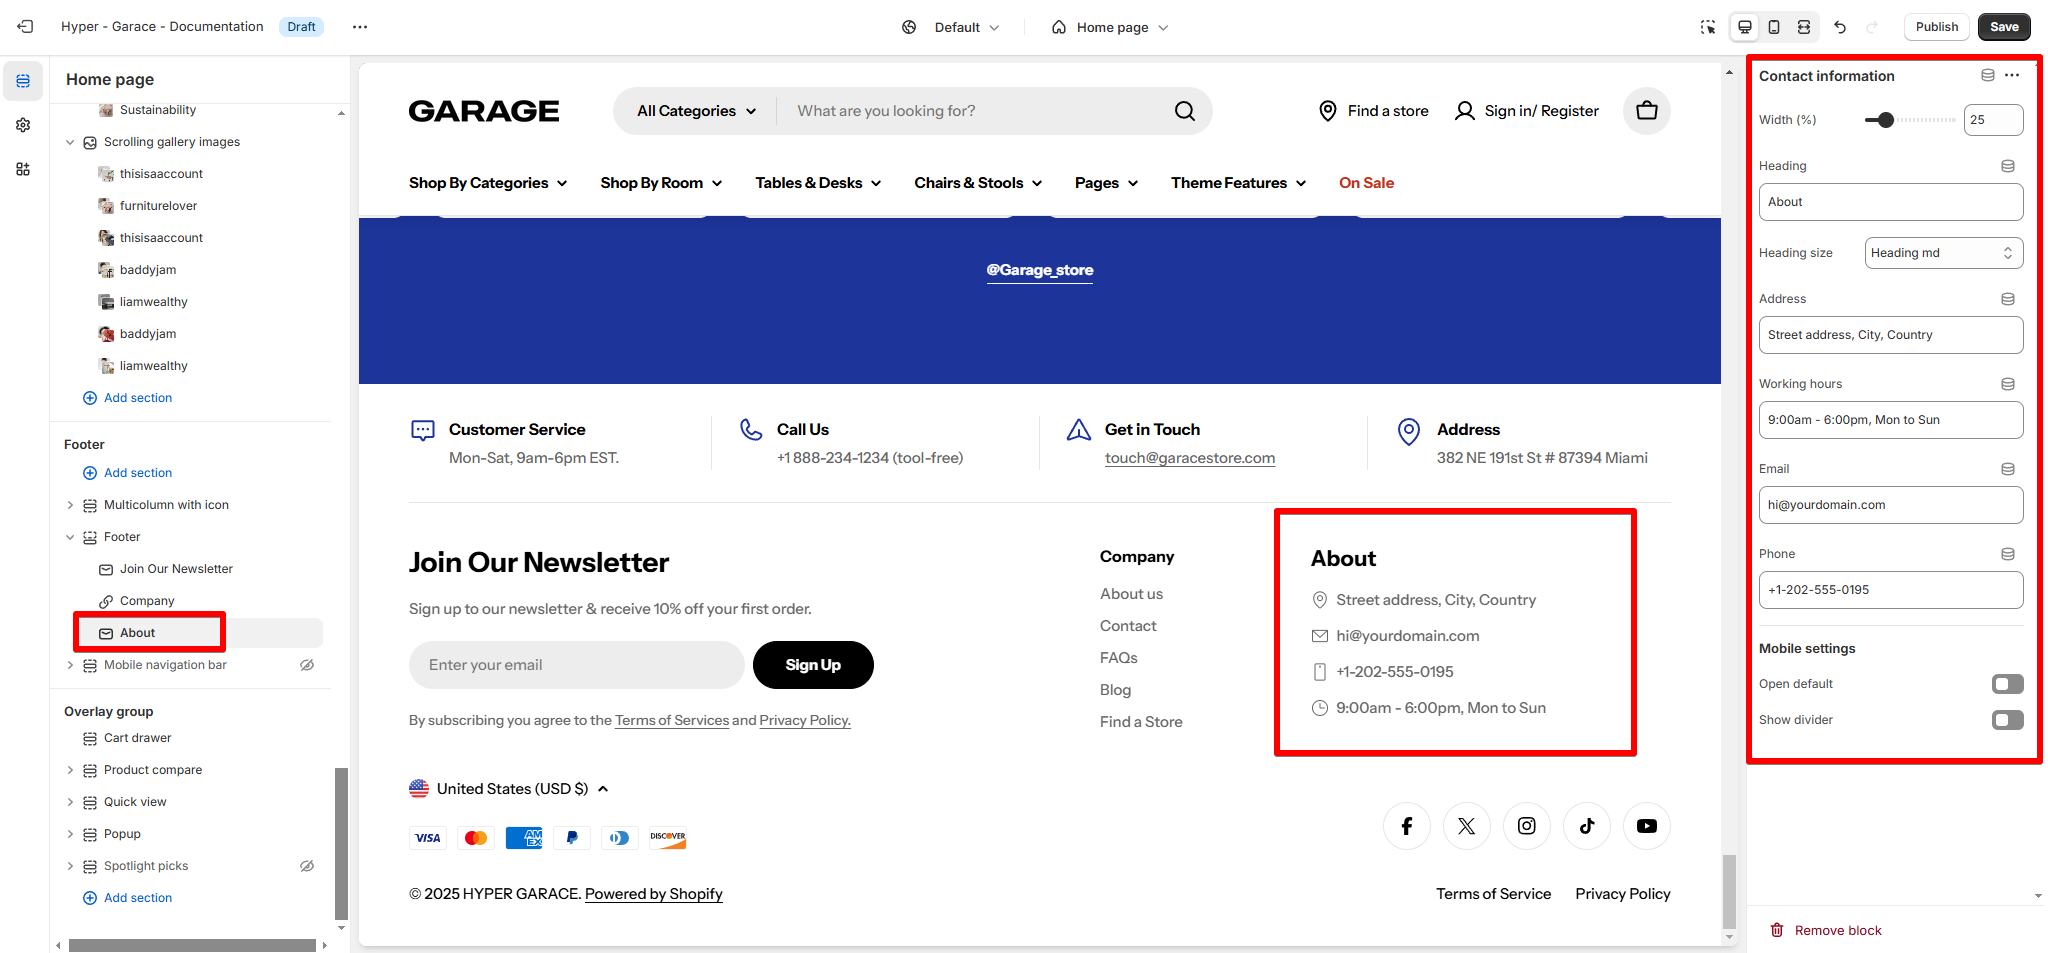The width and height of the screenshot is (2048, 953).
Task: Switch to desktop preview icon
Action: (1745, 27)
